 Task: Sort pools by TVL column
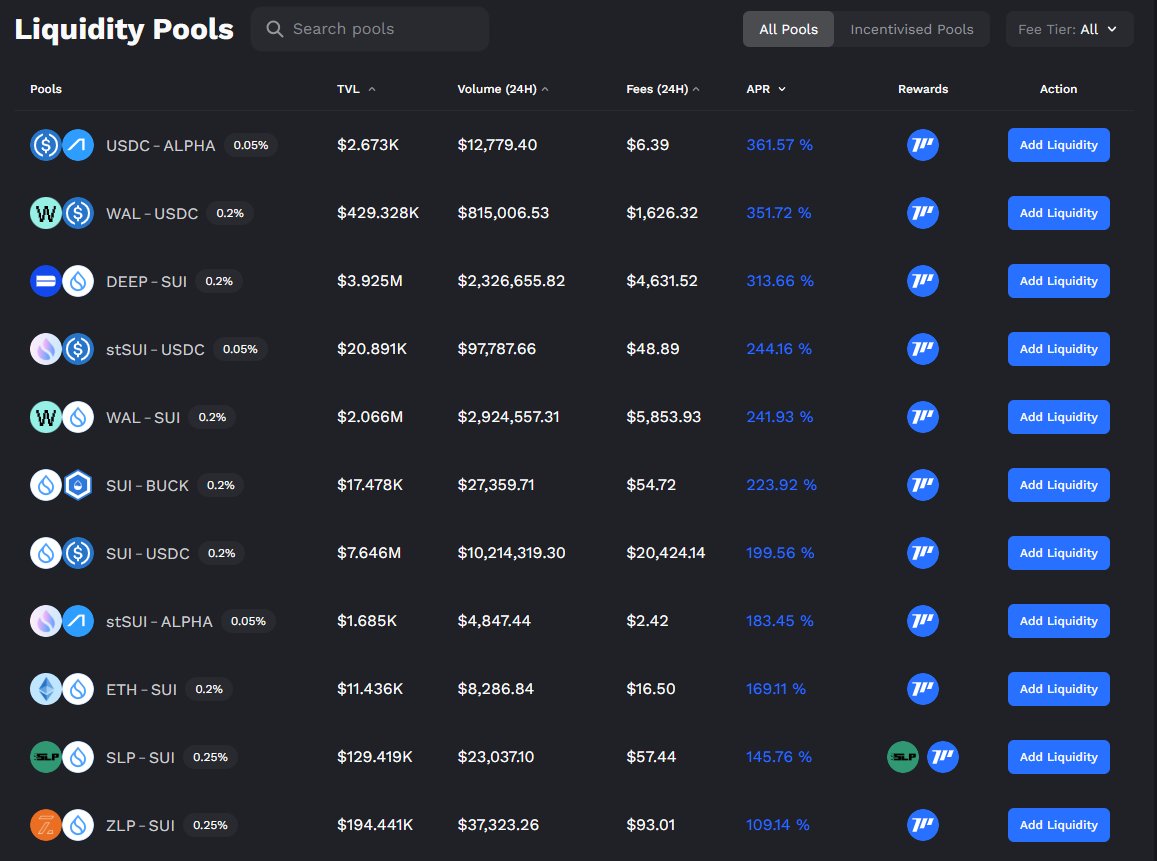pyautogui.click(x=356, y=89)
